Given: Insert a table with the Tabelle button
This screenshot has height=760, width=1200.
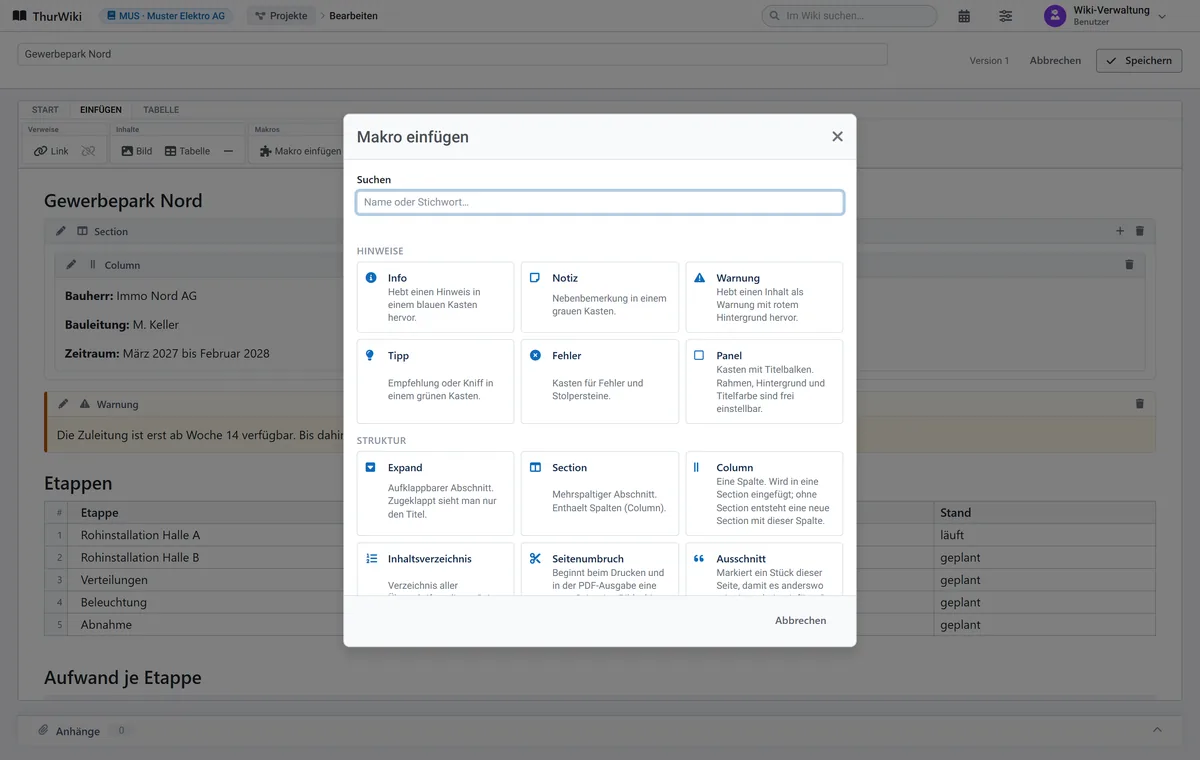Looking at the screenshot, I should (187, 151).
